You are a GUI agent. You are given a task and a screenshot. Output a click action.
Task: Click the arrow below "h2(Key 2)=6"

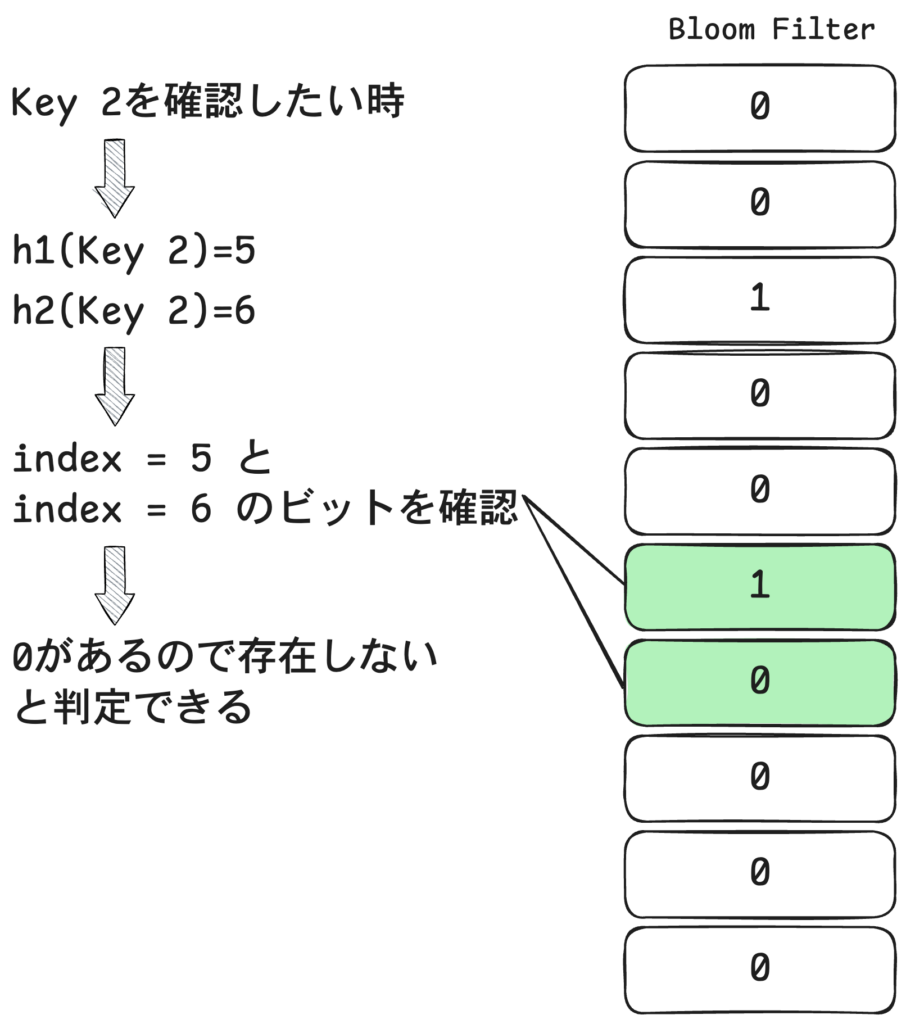click(x=115, y=387)
